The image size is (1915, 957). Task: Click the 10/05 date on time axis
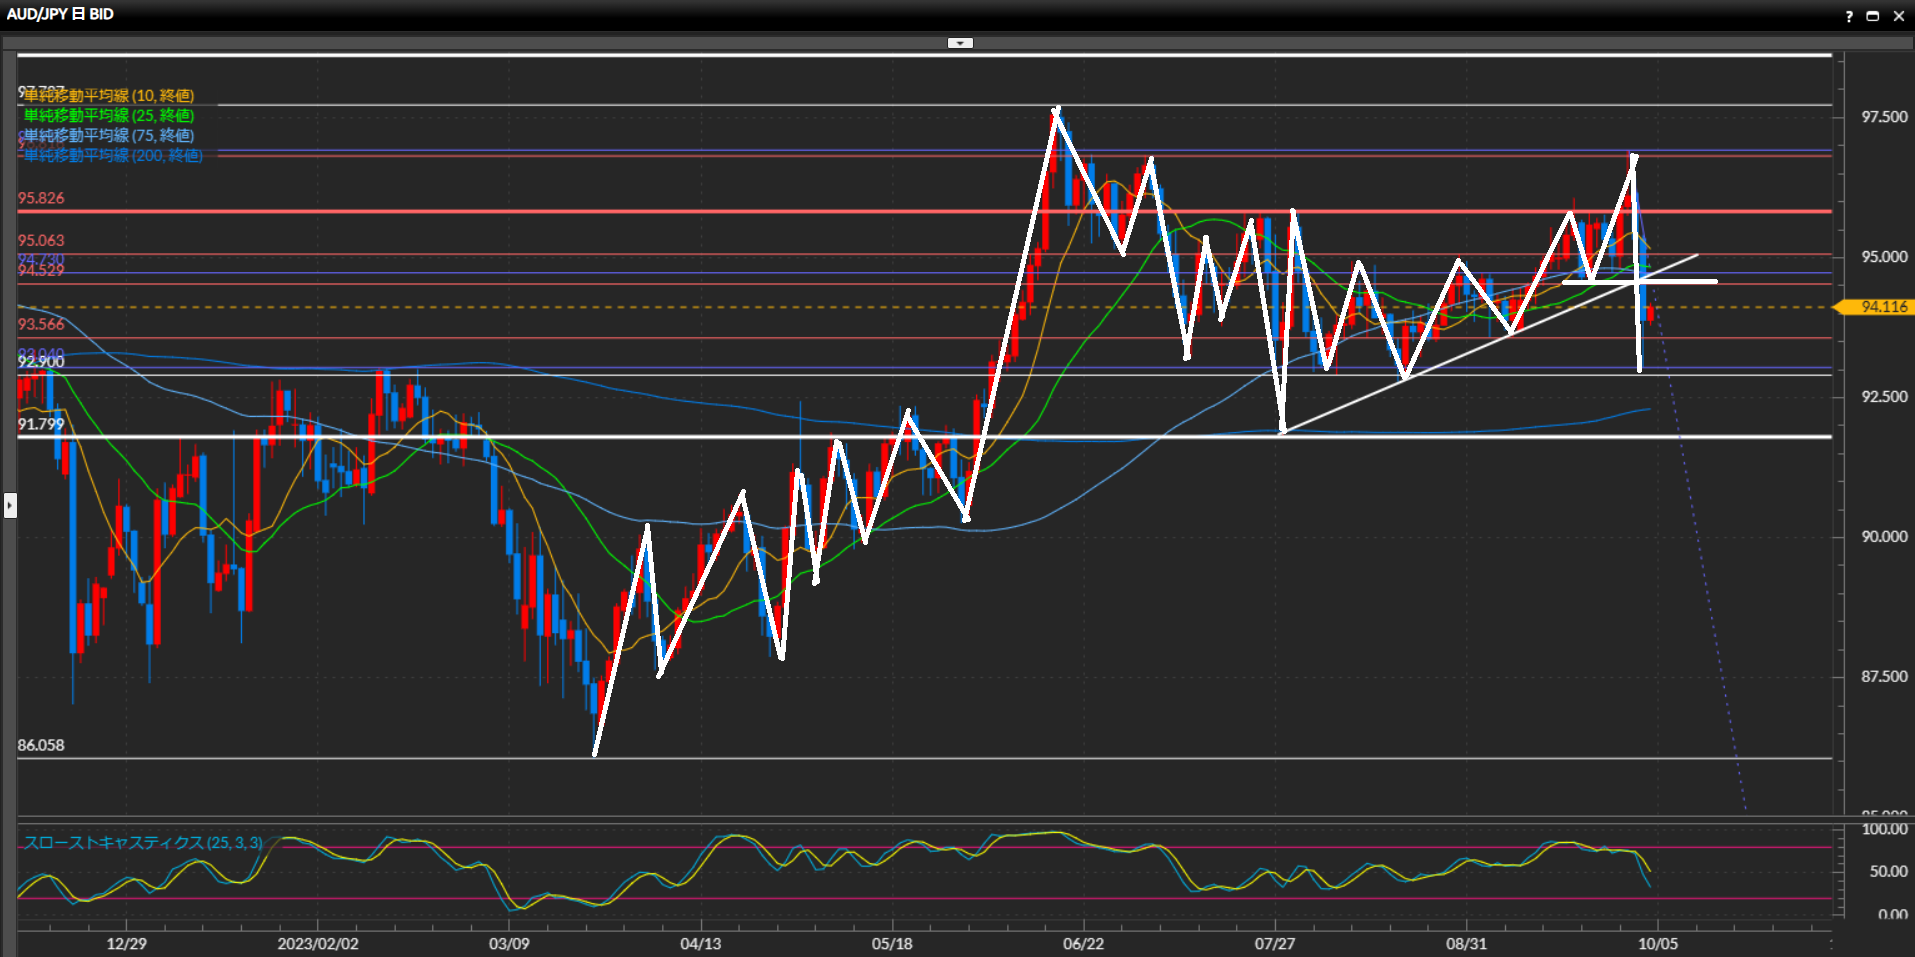1657,944
